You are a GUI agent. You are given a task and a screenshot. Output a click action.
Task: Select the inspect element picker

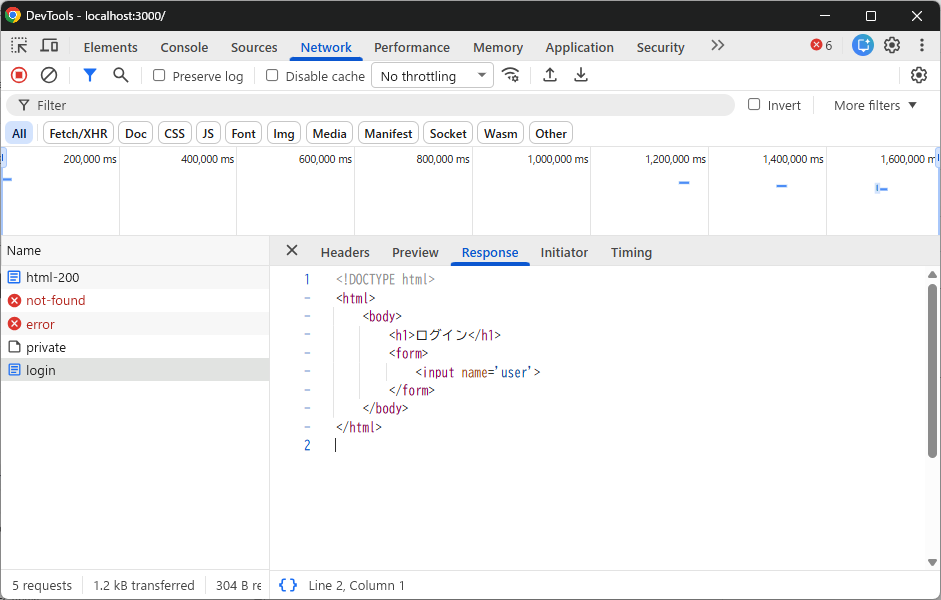click(19, 46)
